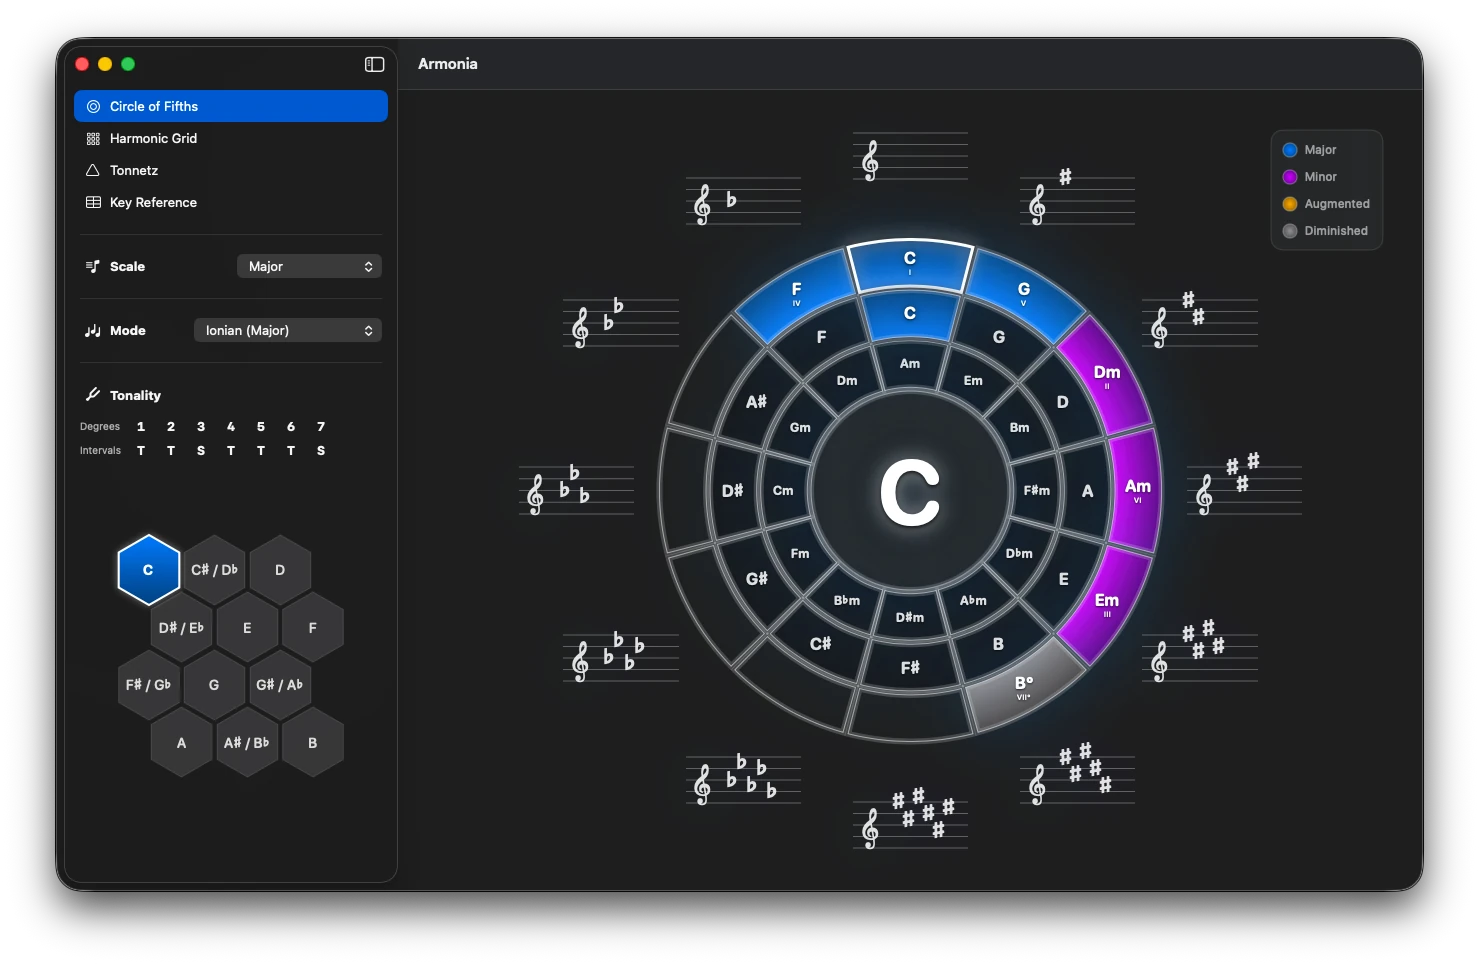Click the two-sharps key signature staff
The width and height of the screenshot is (1479, 965).
[1200, 320]
